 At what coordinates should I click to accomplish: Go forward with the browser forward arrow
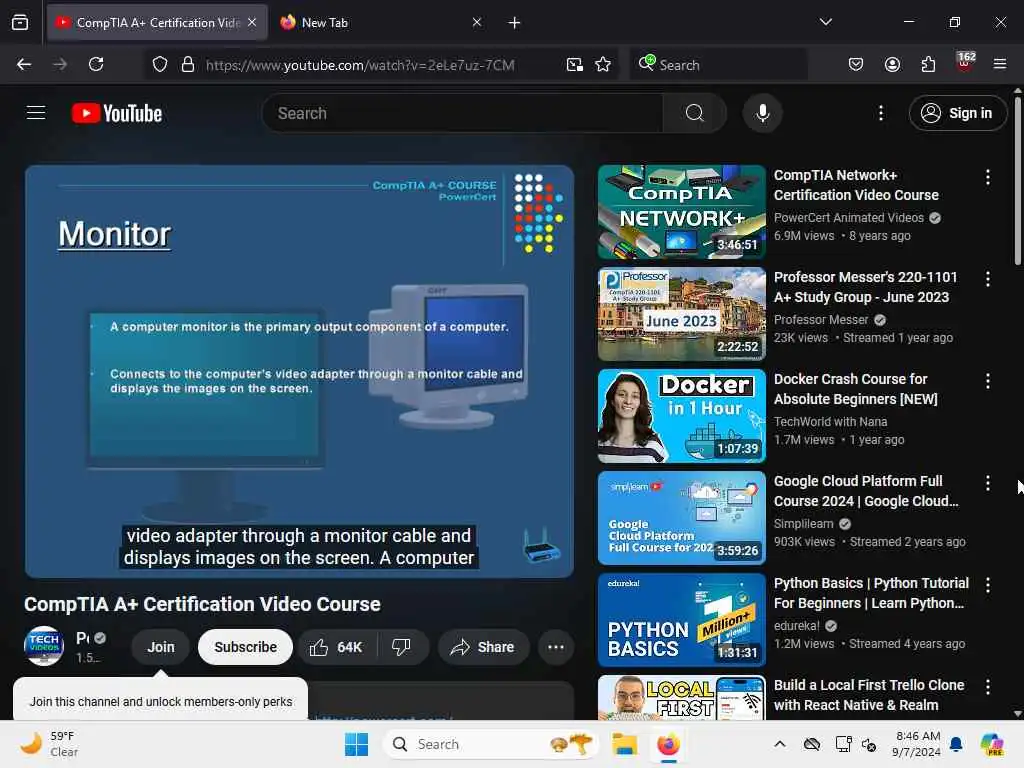click(60, 64)
